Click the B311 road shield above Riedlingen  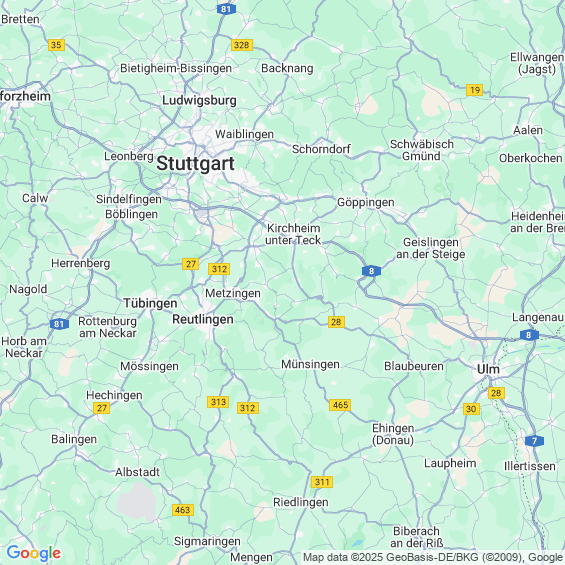(322, 482)
